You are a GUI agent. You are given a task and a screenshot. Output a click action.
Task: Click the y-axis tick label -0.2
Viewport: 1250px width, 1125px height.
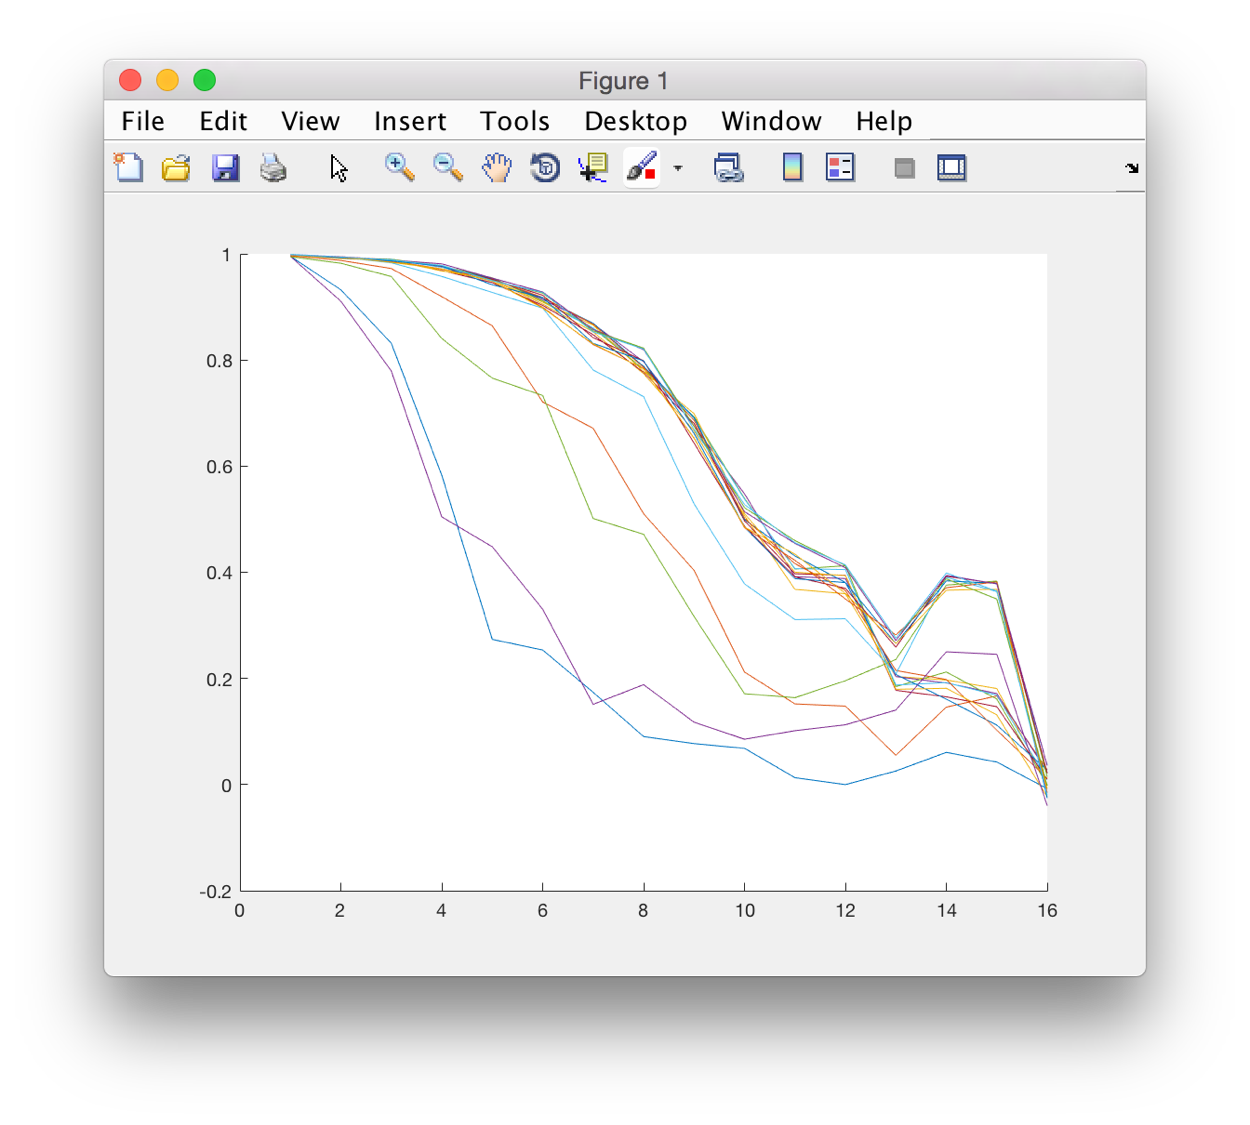(x=216, y=892)
